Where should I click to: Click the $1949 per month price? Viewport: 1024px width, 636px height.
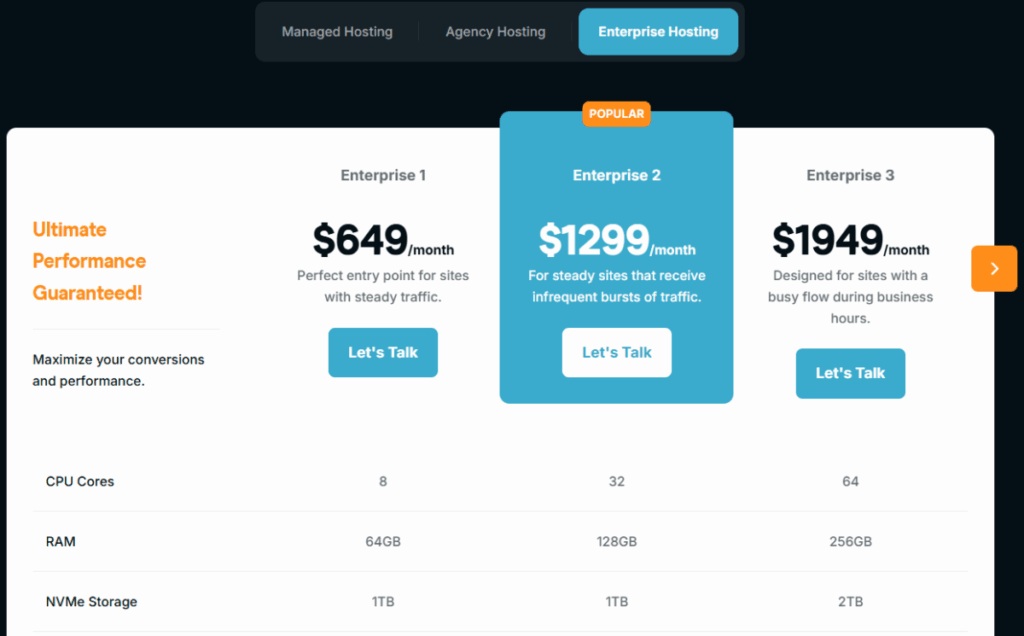click(x=850, y=241)
